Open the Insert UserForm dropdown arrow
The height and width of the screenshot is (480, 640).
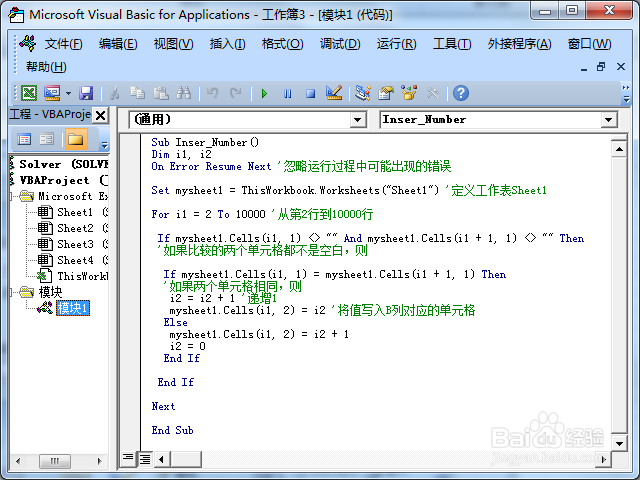coord(68,93)
